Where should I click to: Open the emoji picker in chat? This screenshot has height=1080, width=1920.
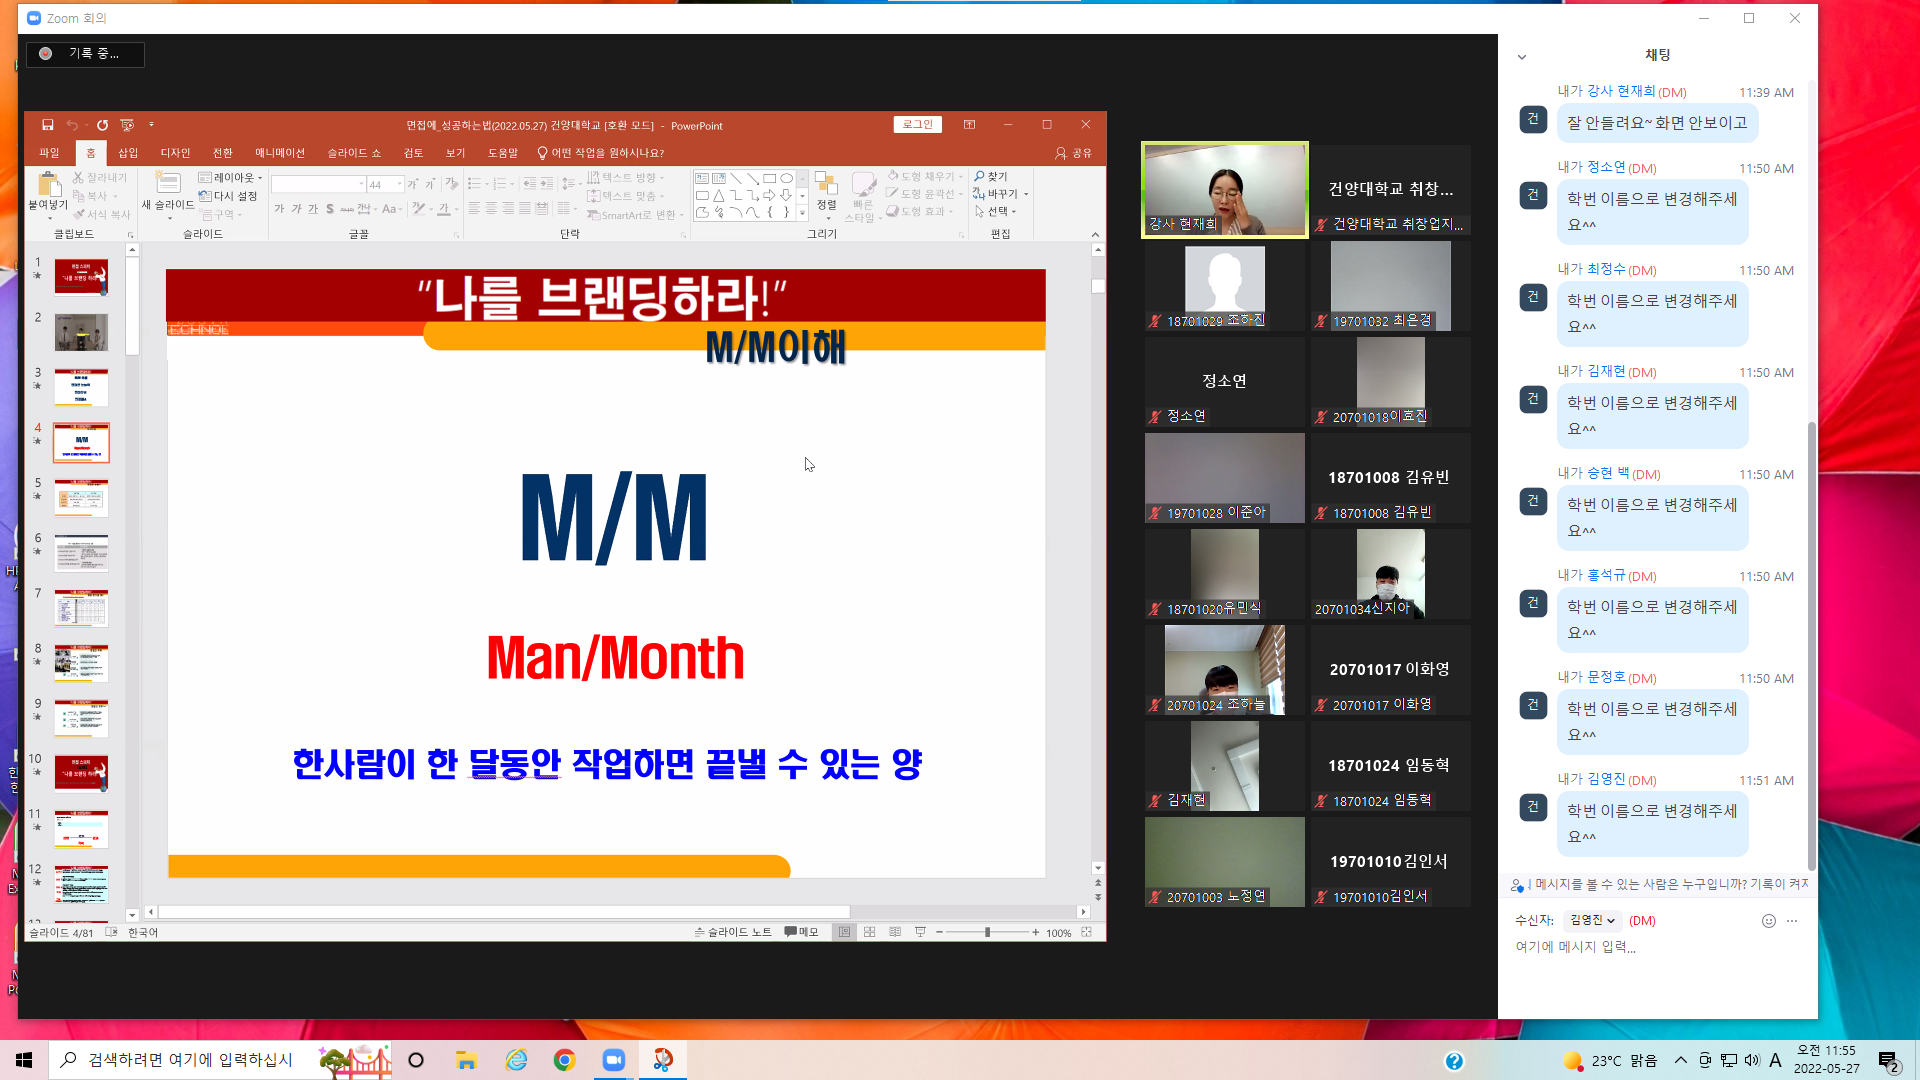coord(1768,921)
